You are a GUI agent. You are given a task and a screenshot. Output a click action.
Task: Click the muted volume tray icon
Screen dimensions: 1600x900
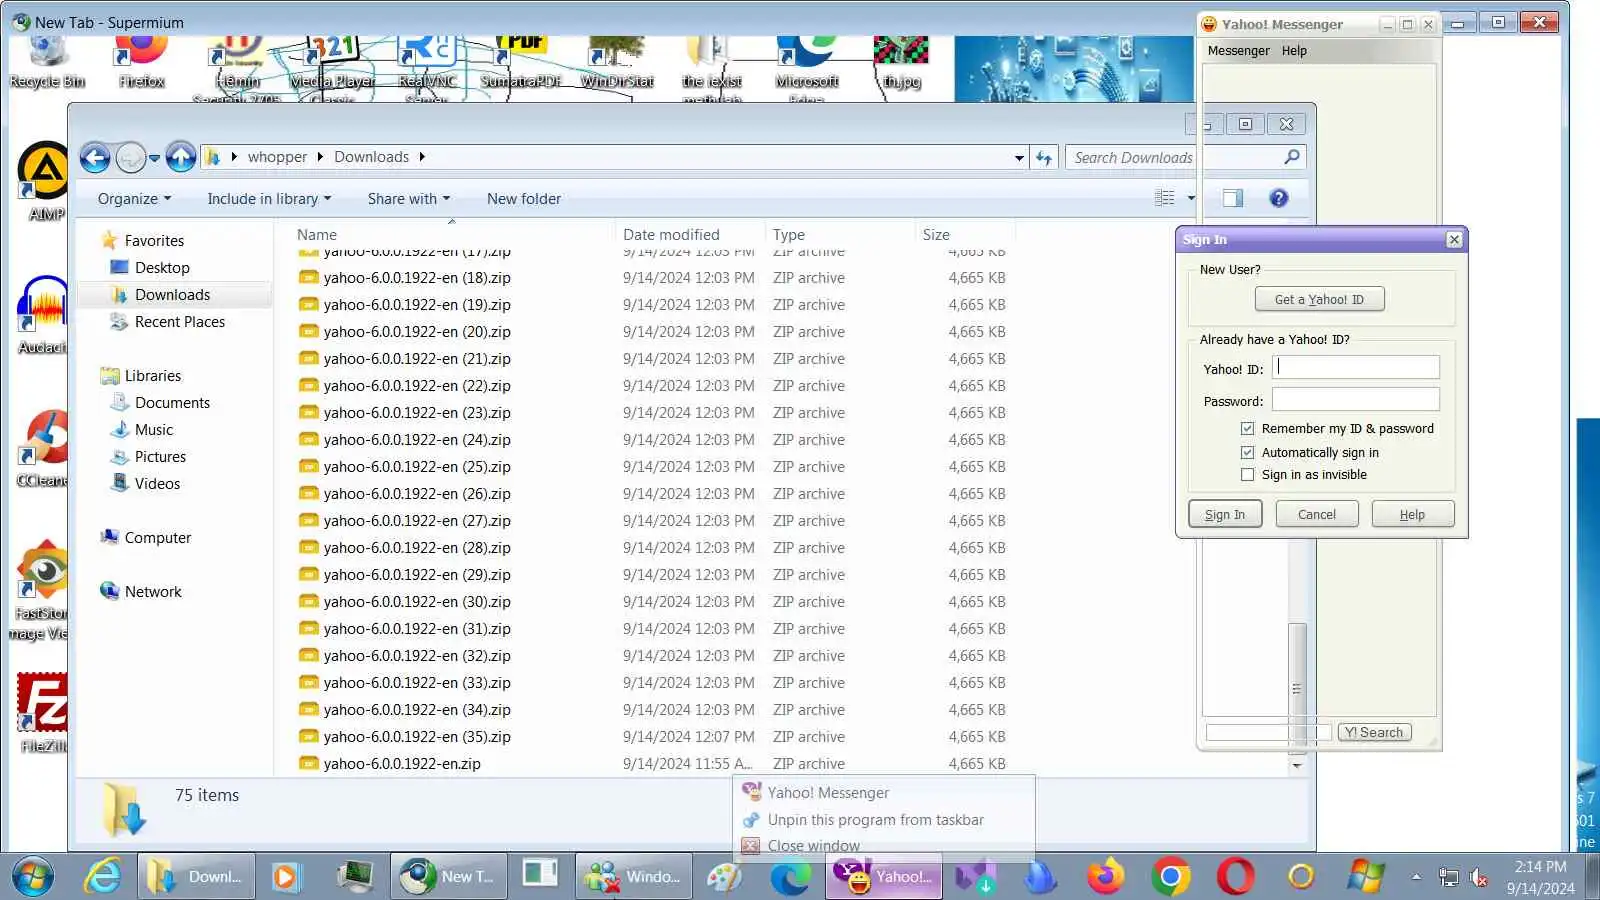[1479, 878]
